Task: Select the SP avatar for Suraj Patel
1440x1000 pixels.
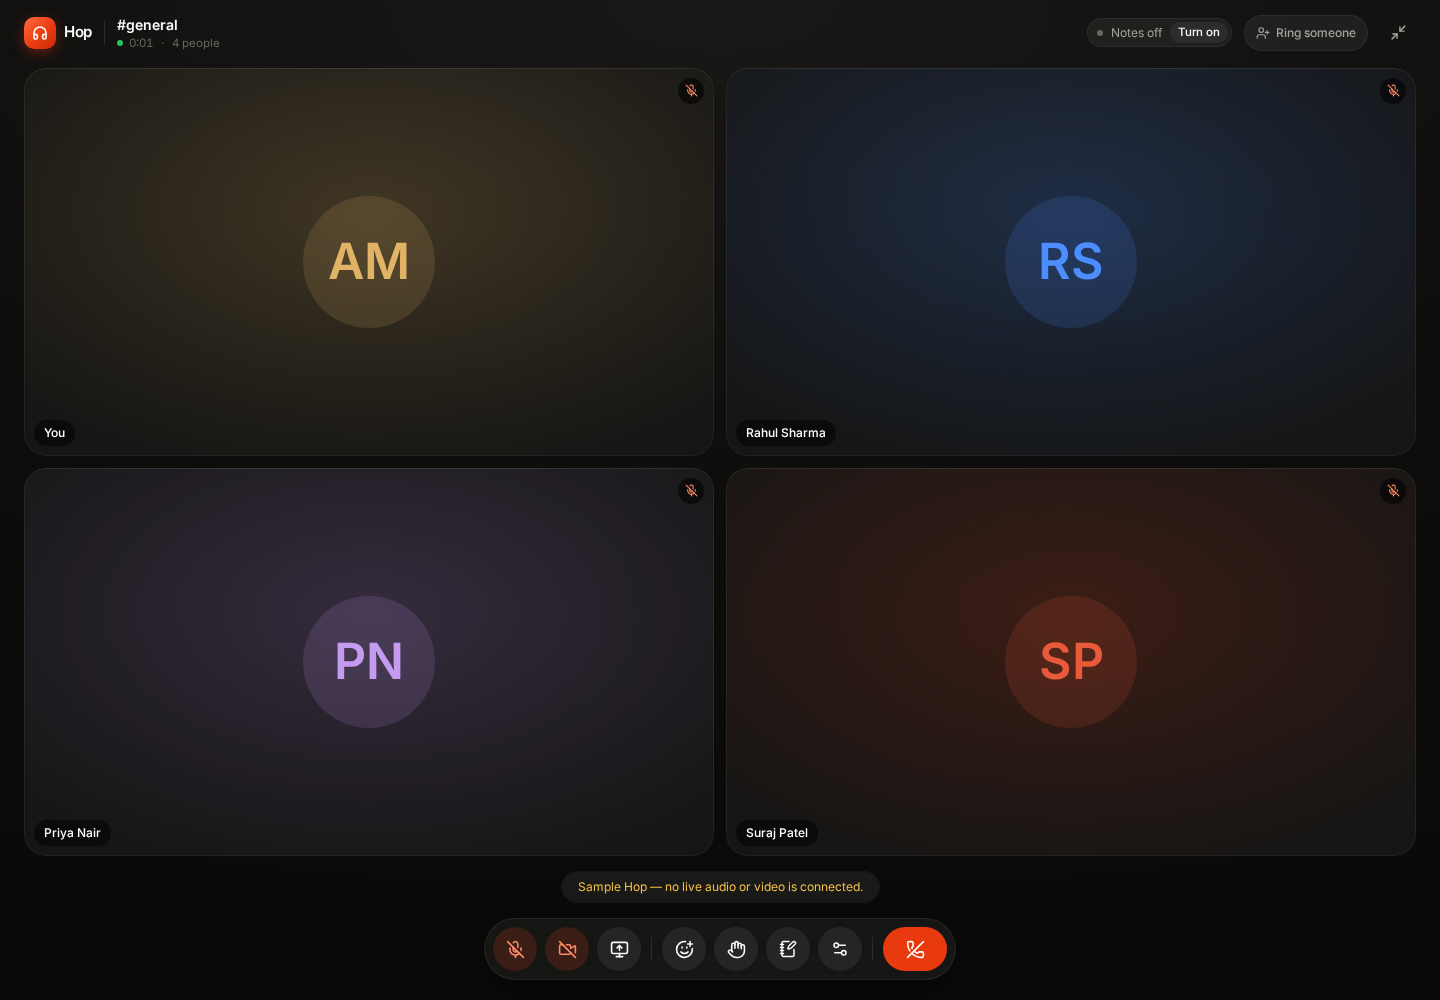Action: [x=1071, y=662]
